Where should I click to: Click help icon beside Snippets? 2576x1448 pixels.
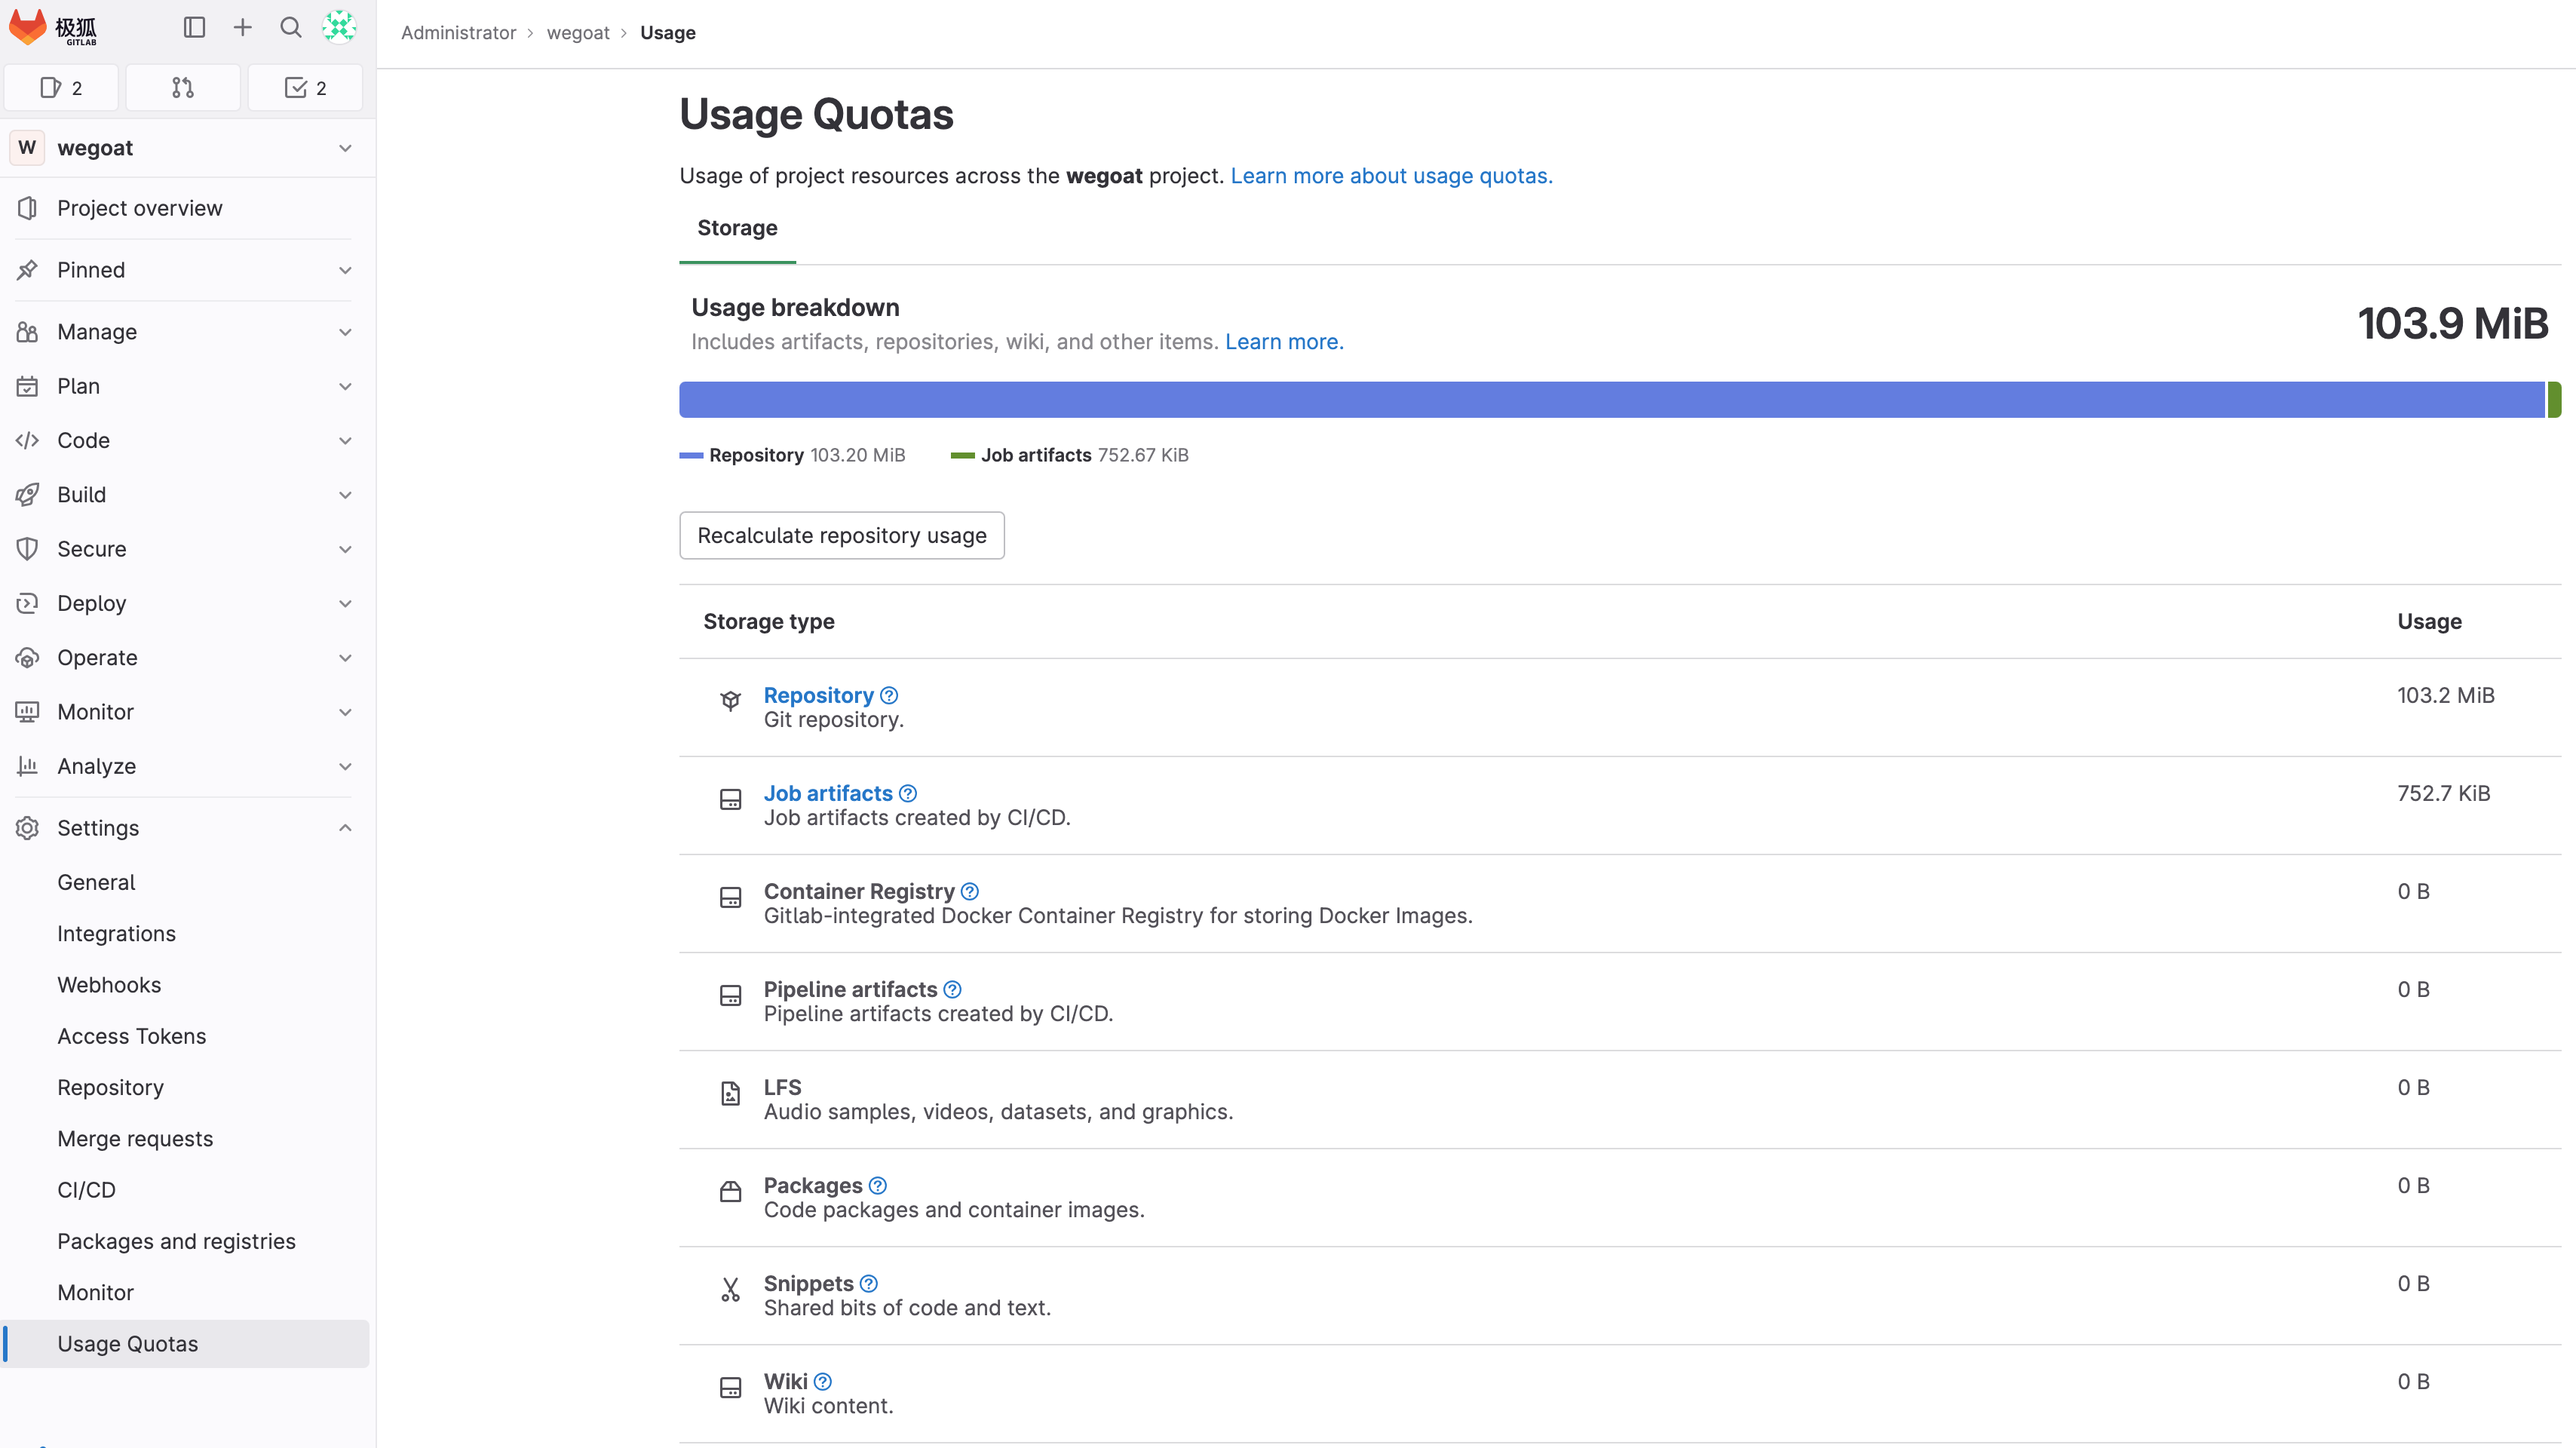point(869,1283)
